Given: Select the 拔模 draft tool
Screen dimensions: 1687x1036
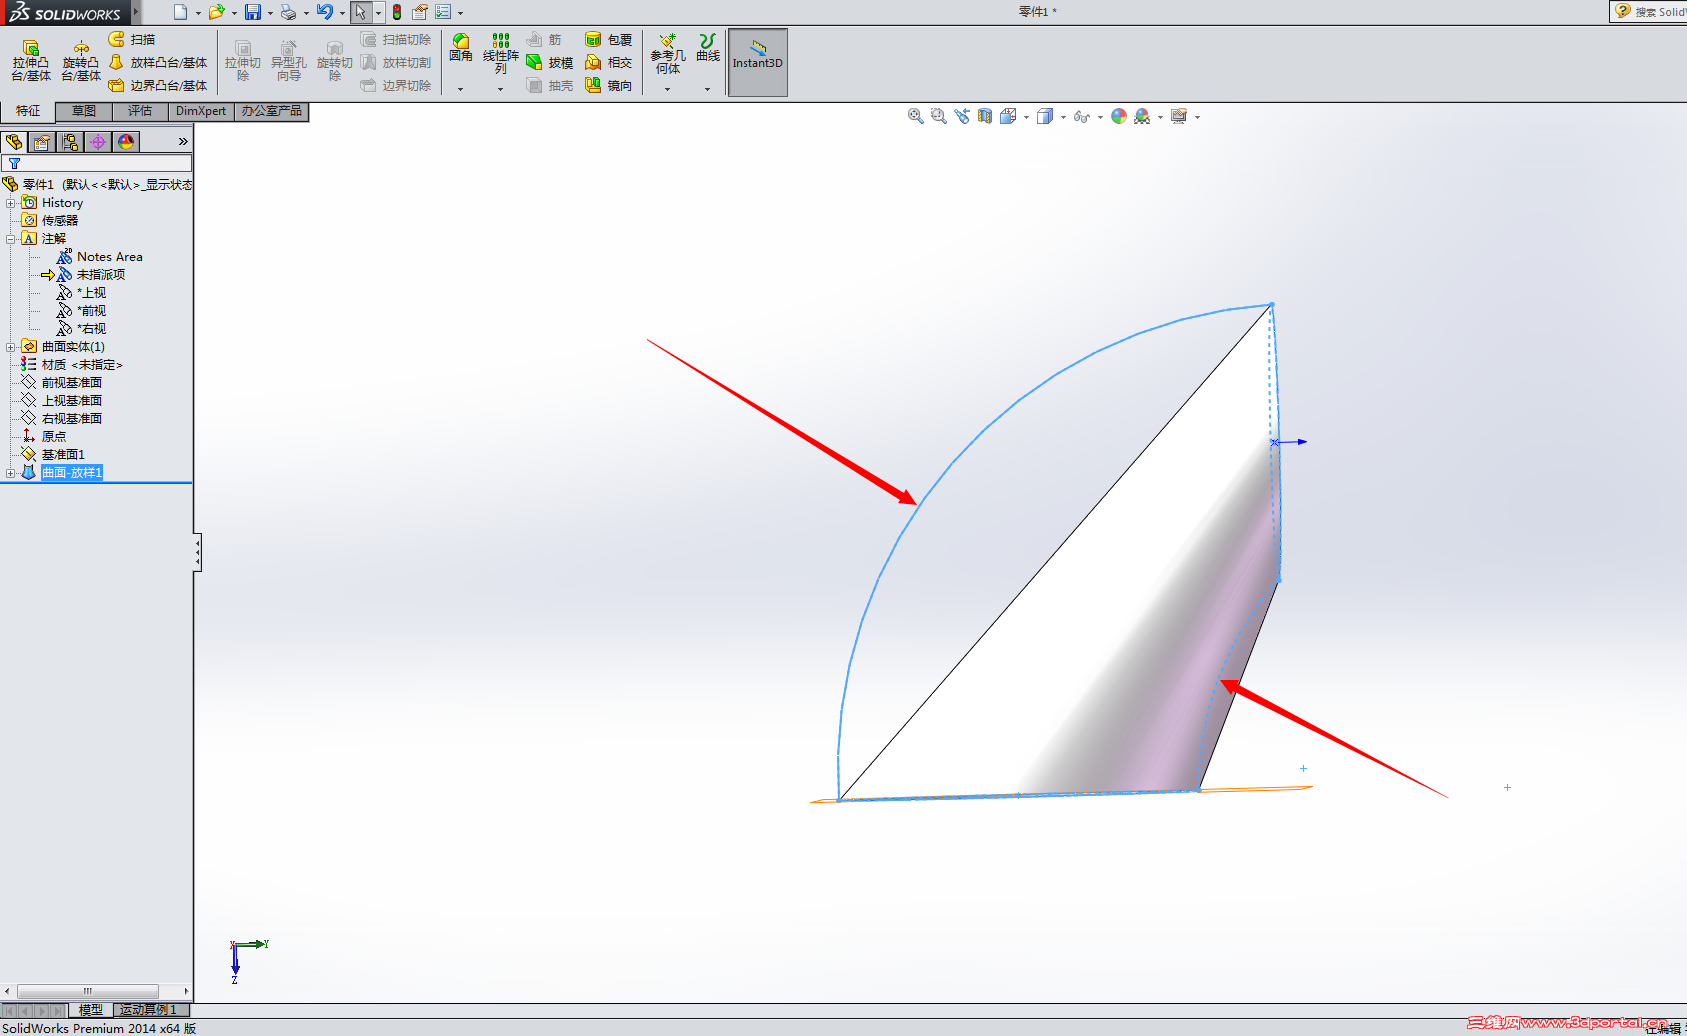Looking at the screenshot, I should pos(550,62).
